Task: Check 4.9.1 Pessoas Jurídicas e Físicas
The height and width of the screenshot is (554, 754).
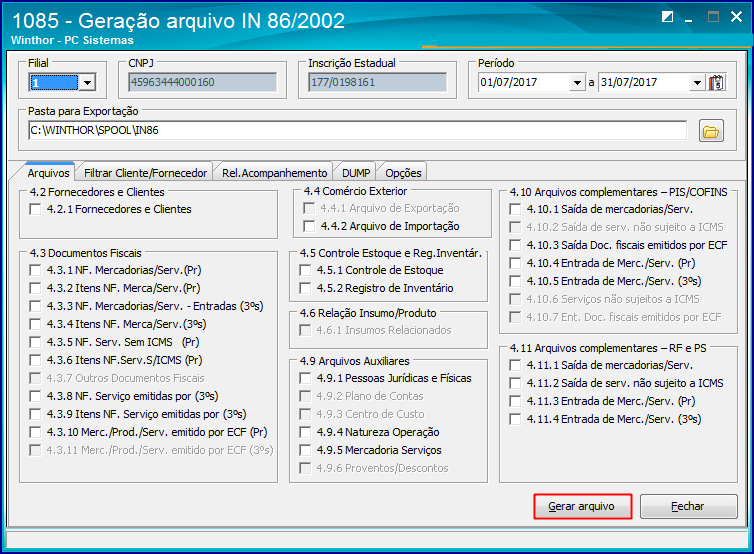Action: point(305,378)
